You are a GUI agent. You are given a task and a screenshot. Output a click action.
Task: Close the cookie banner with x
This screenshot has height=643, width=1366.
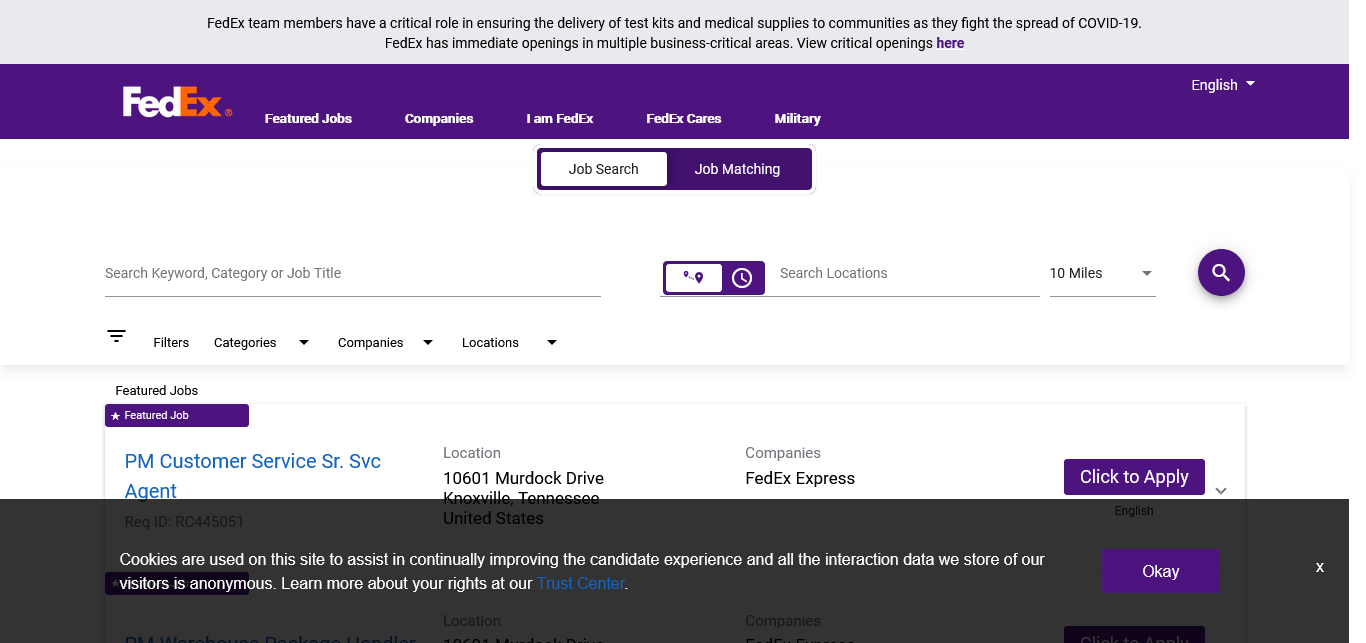pyautogui.click(x=1319, y=567)
